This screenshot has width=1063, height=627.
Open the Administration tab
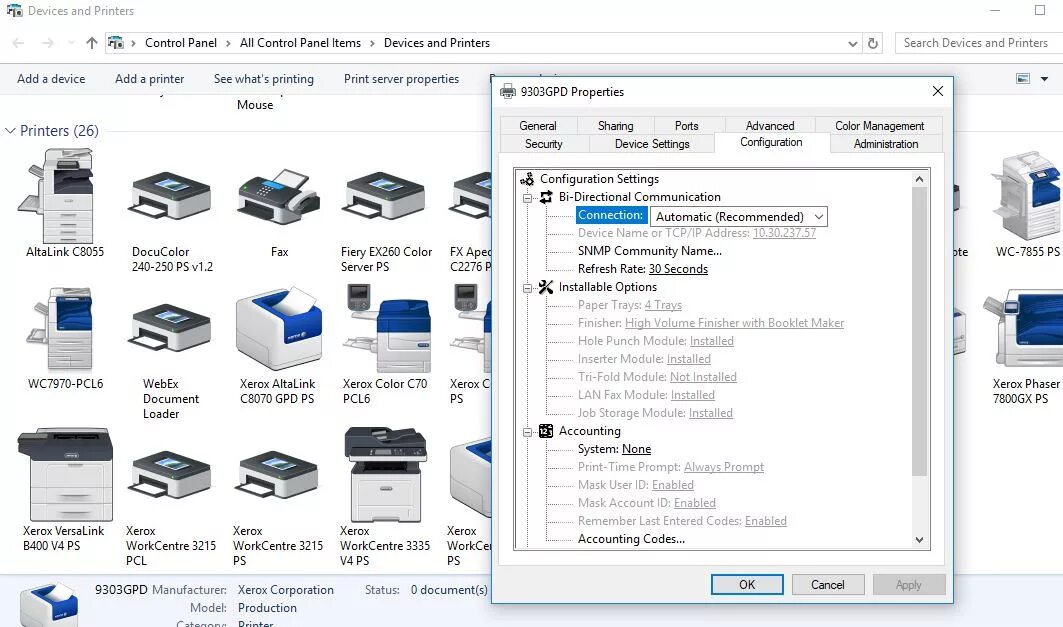[x=884, y=143]
